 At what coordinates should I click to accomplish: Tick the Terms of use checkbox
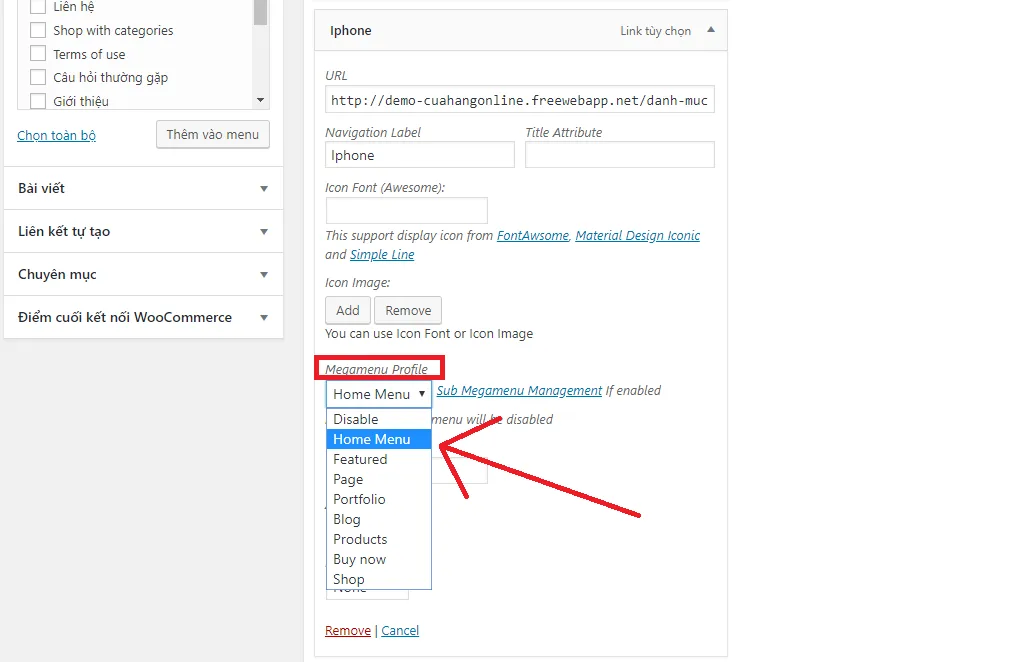38,54
